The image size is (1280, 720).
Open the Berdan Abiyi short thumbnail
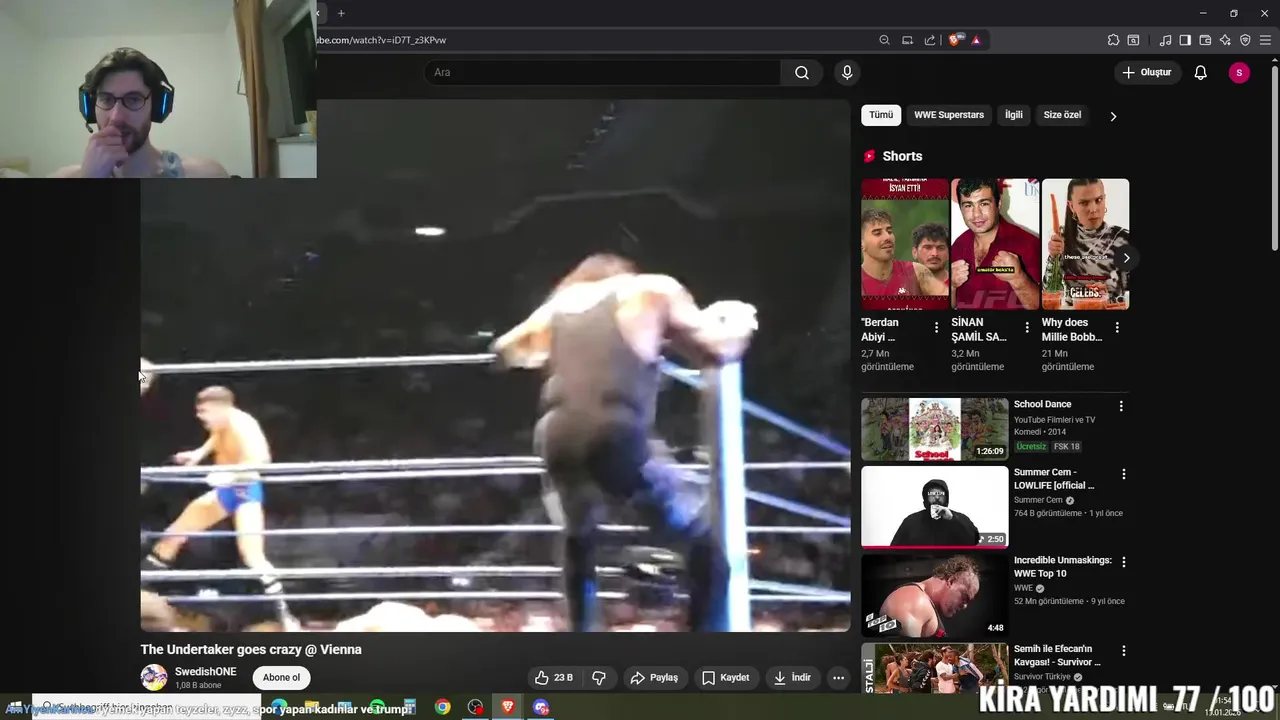click(x=905, y=244)
